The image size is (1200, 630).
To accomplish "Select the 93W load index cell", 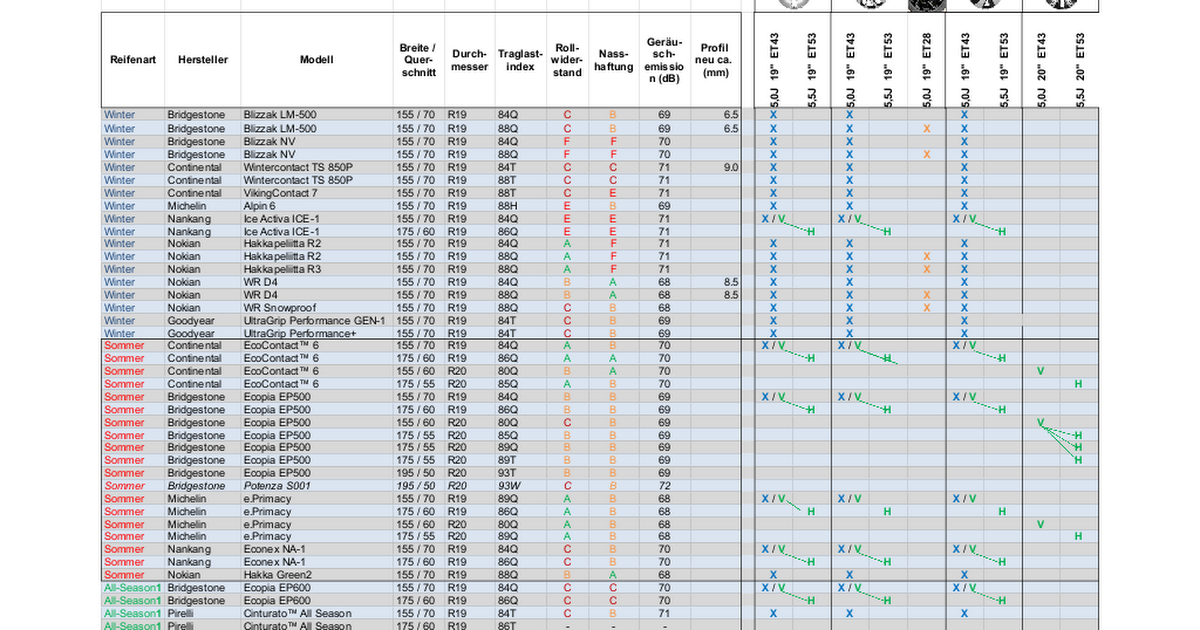I will pyautogui.click(x=509, y=486).
